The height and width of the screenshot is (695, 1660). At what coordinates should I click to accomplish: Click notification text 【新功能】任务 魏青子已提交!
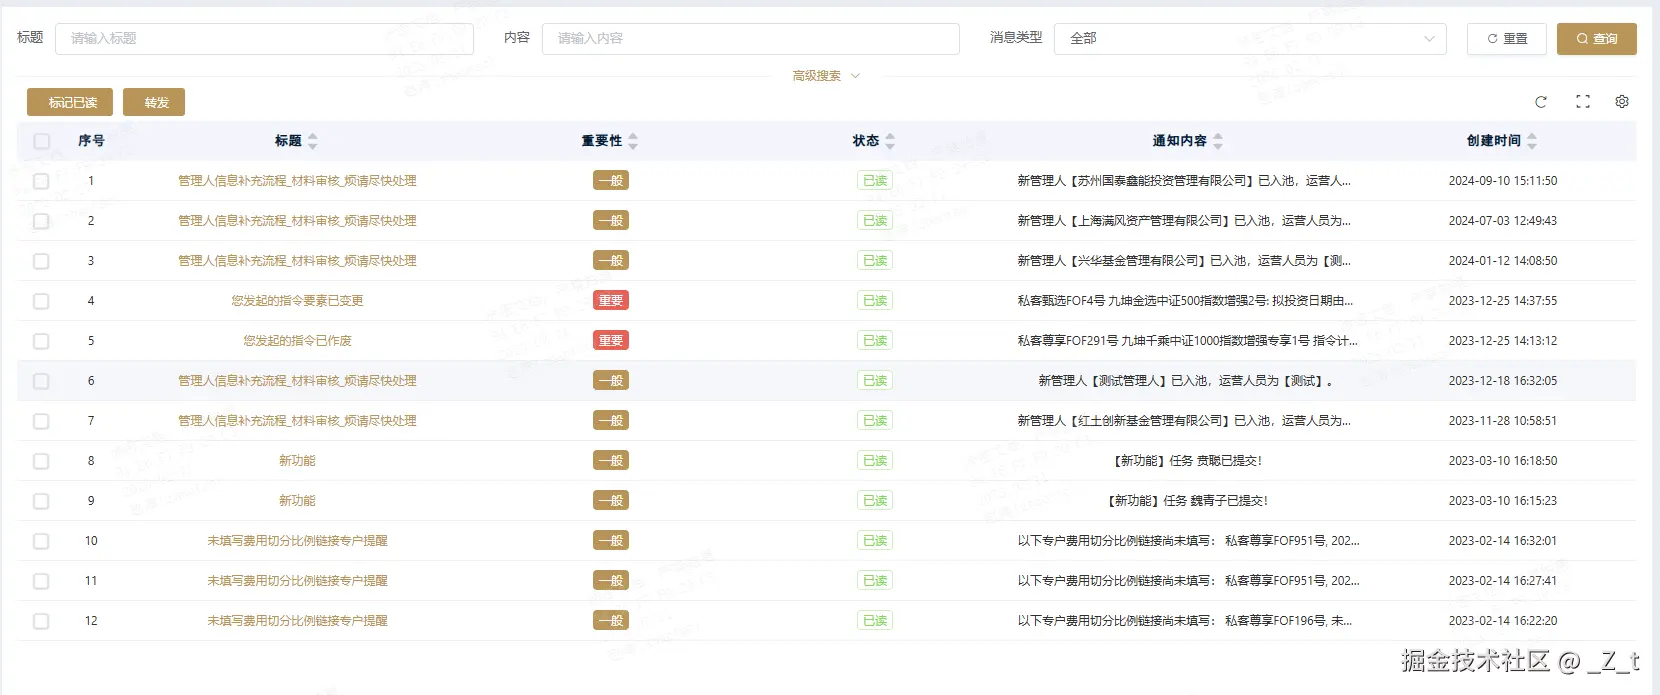click(x=1186, y=501)
